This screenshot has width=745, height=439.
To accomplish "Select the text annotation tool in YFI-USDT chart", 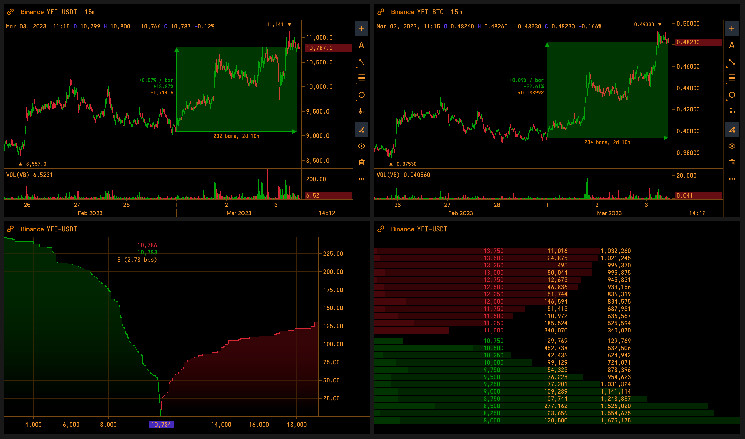I will tap(361, 45).
